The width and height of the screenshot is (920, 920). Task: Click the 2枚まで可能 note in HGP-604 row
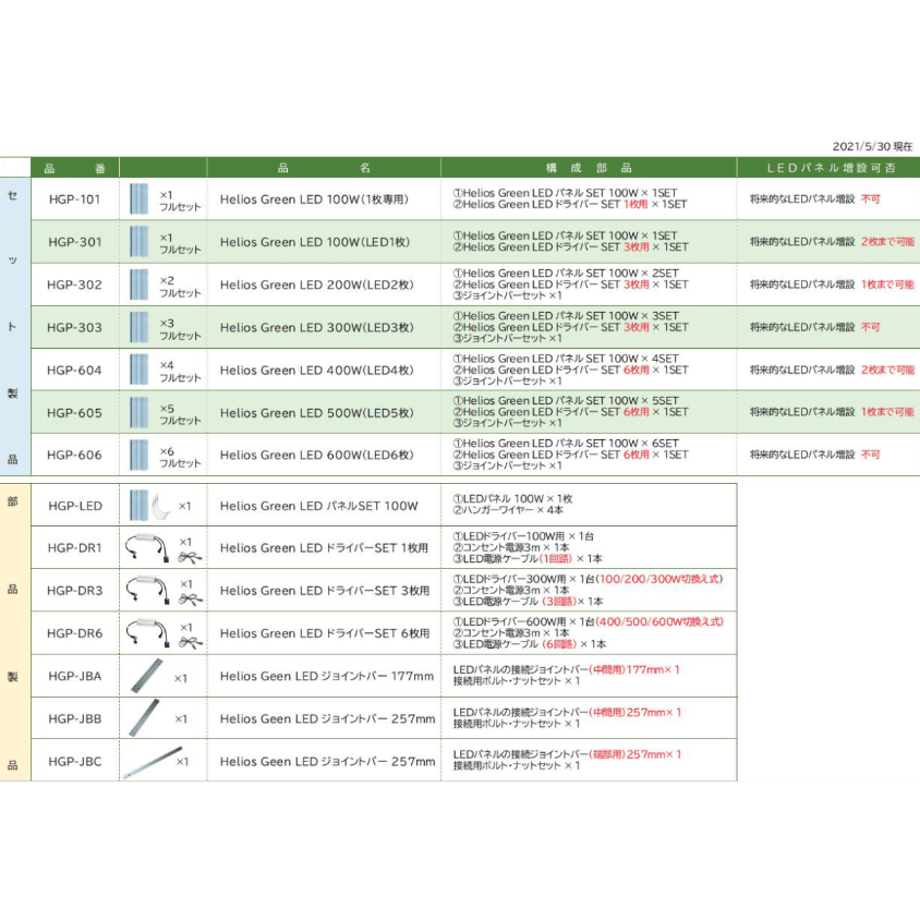pyautogui.click(x=888, y=370)
